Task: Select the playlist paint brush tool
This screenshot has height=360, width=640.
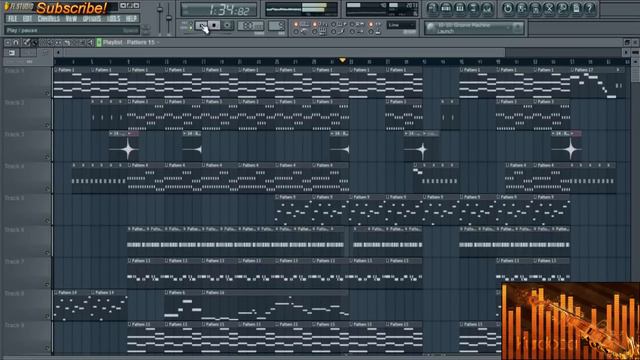Action: click(35, 42)
